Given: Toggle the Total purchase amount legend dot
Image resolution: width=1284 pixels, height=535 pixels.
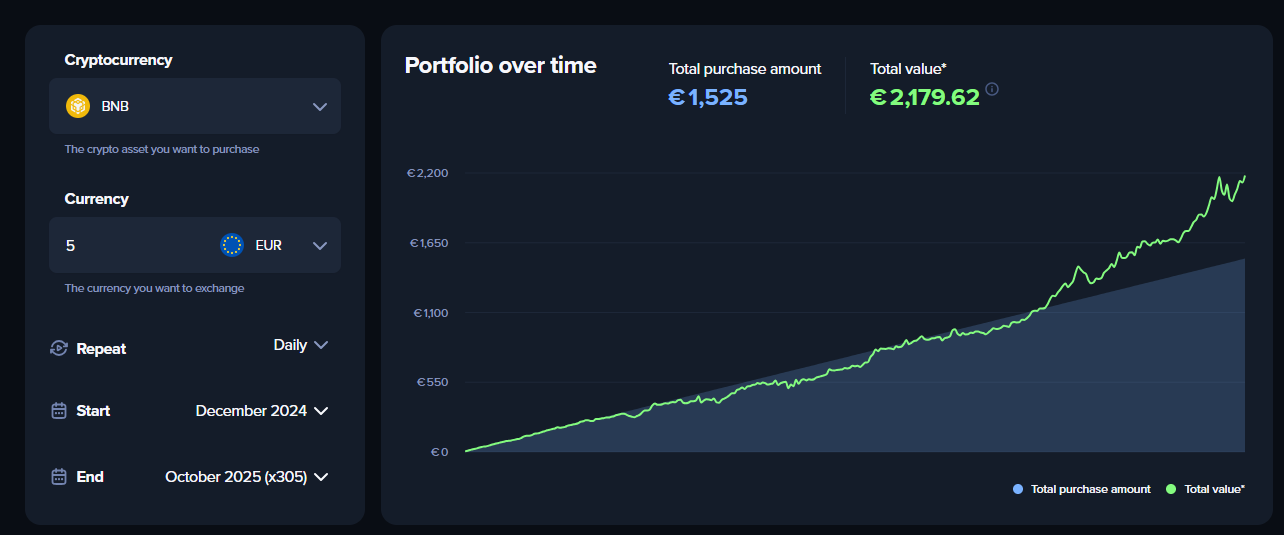Looking at the screenshot, I should pos(1018,489).
